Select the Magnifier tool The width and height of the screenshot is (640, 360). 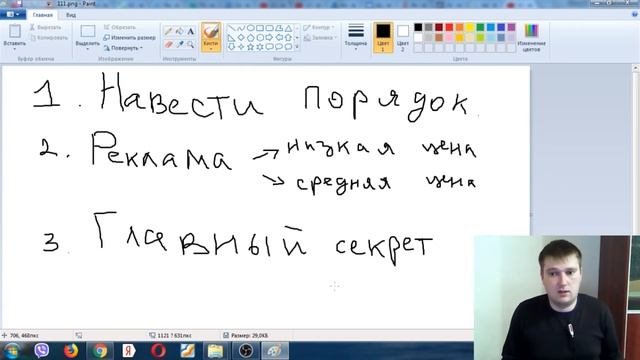coord(191,44)
